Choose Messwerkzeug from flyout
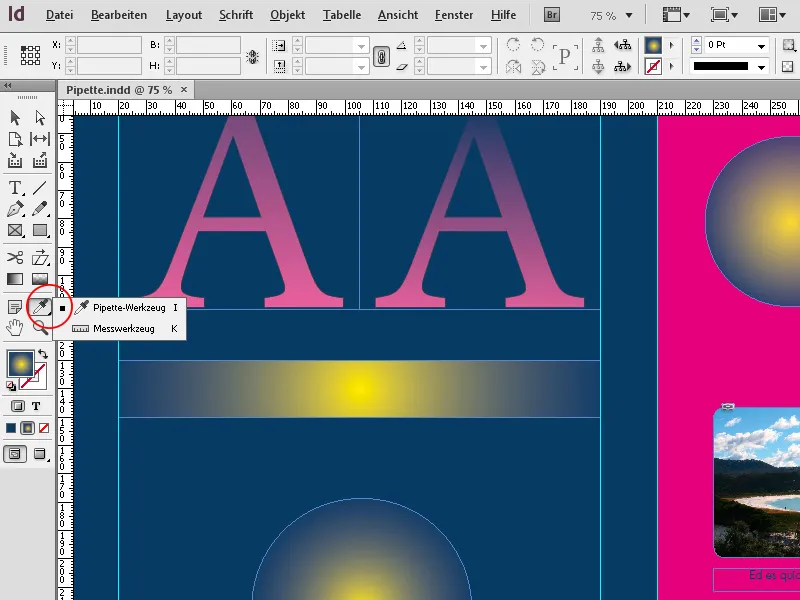Image resolution: width=800 pixels, height=600 pixels. pyautogui.click(x=119, y=329)
